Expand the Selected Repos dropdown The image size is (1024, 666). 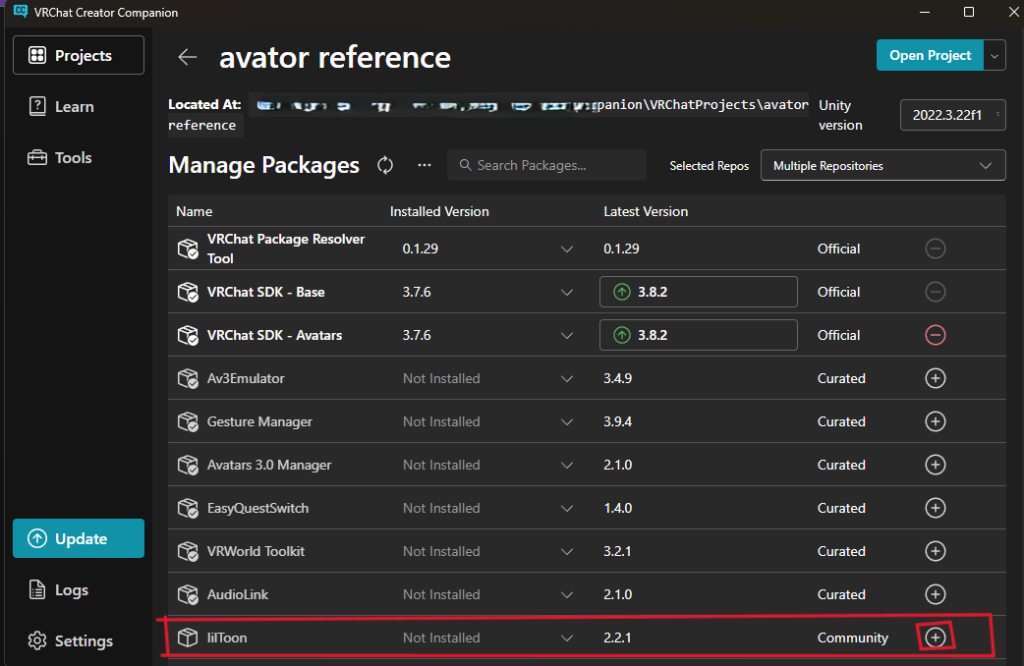(883, 166)
